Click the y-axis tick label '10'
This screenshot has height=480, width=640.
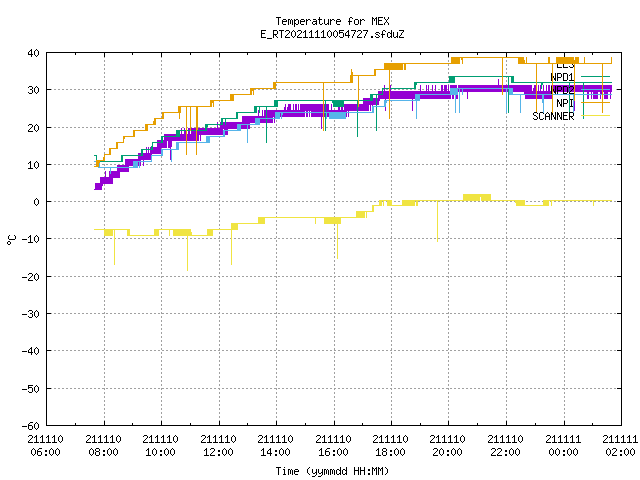coord(33,165)
